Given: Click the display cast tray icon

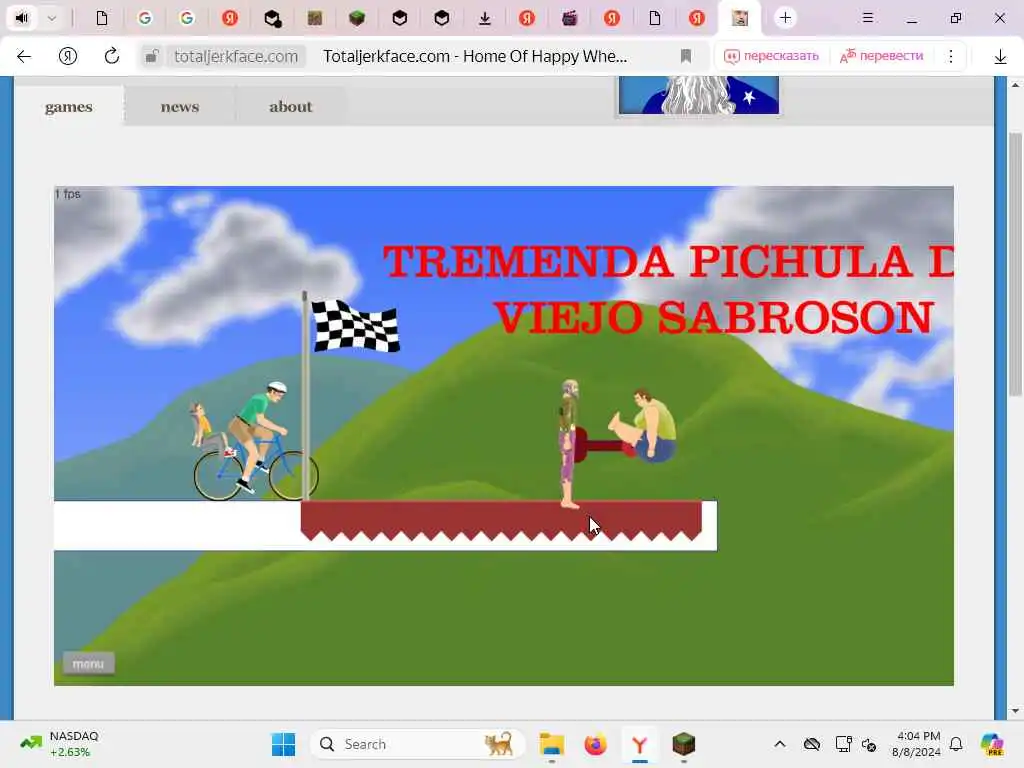Looking at the screenshot, I should [x=843, y=744].
